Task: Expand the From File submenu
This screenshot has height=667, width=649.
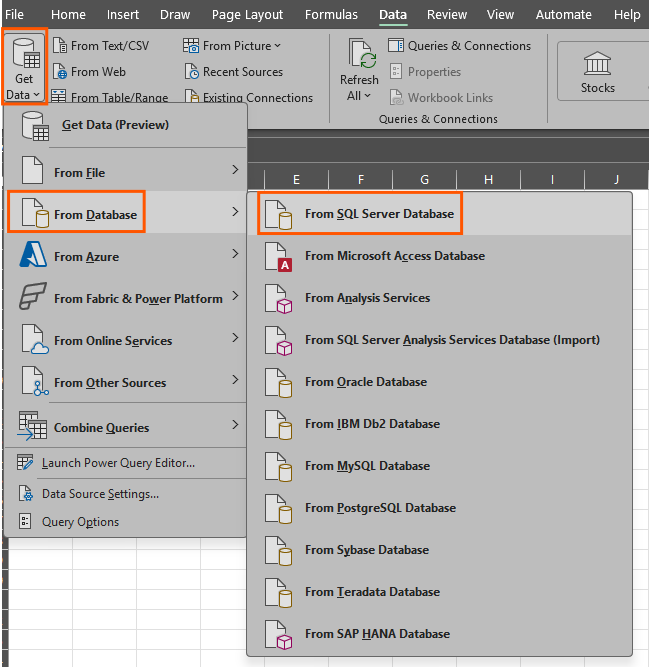Action: click(x=126, y=170)
